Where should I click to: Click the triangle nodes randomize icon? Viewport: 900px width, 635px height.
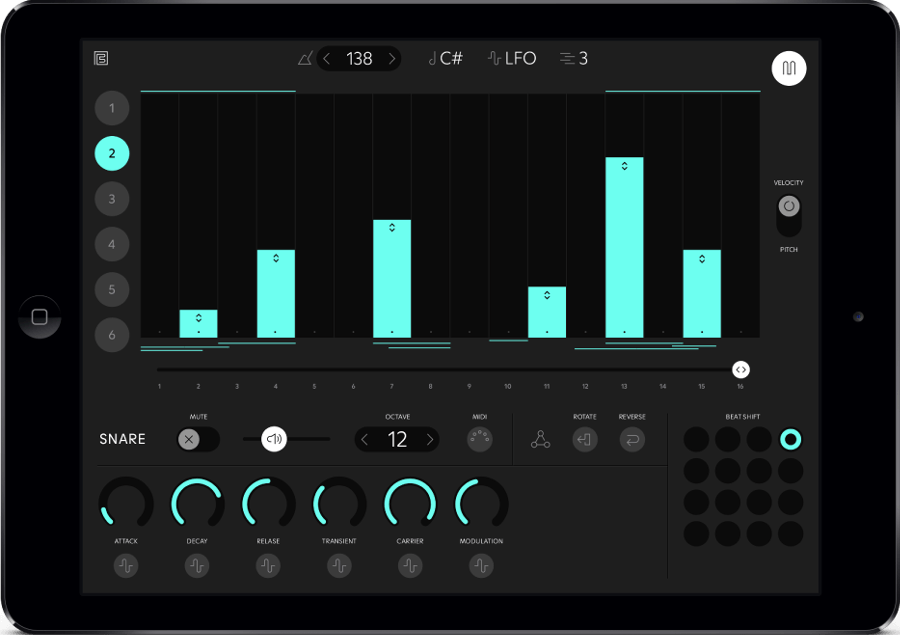[540, 440]
